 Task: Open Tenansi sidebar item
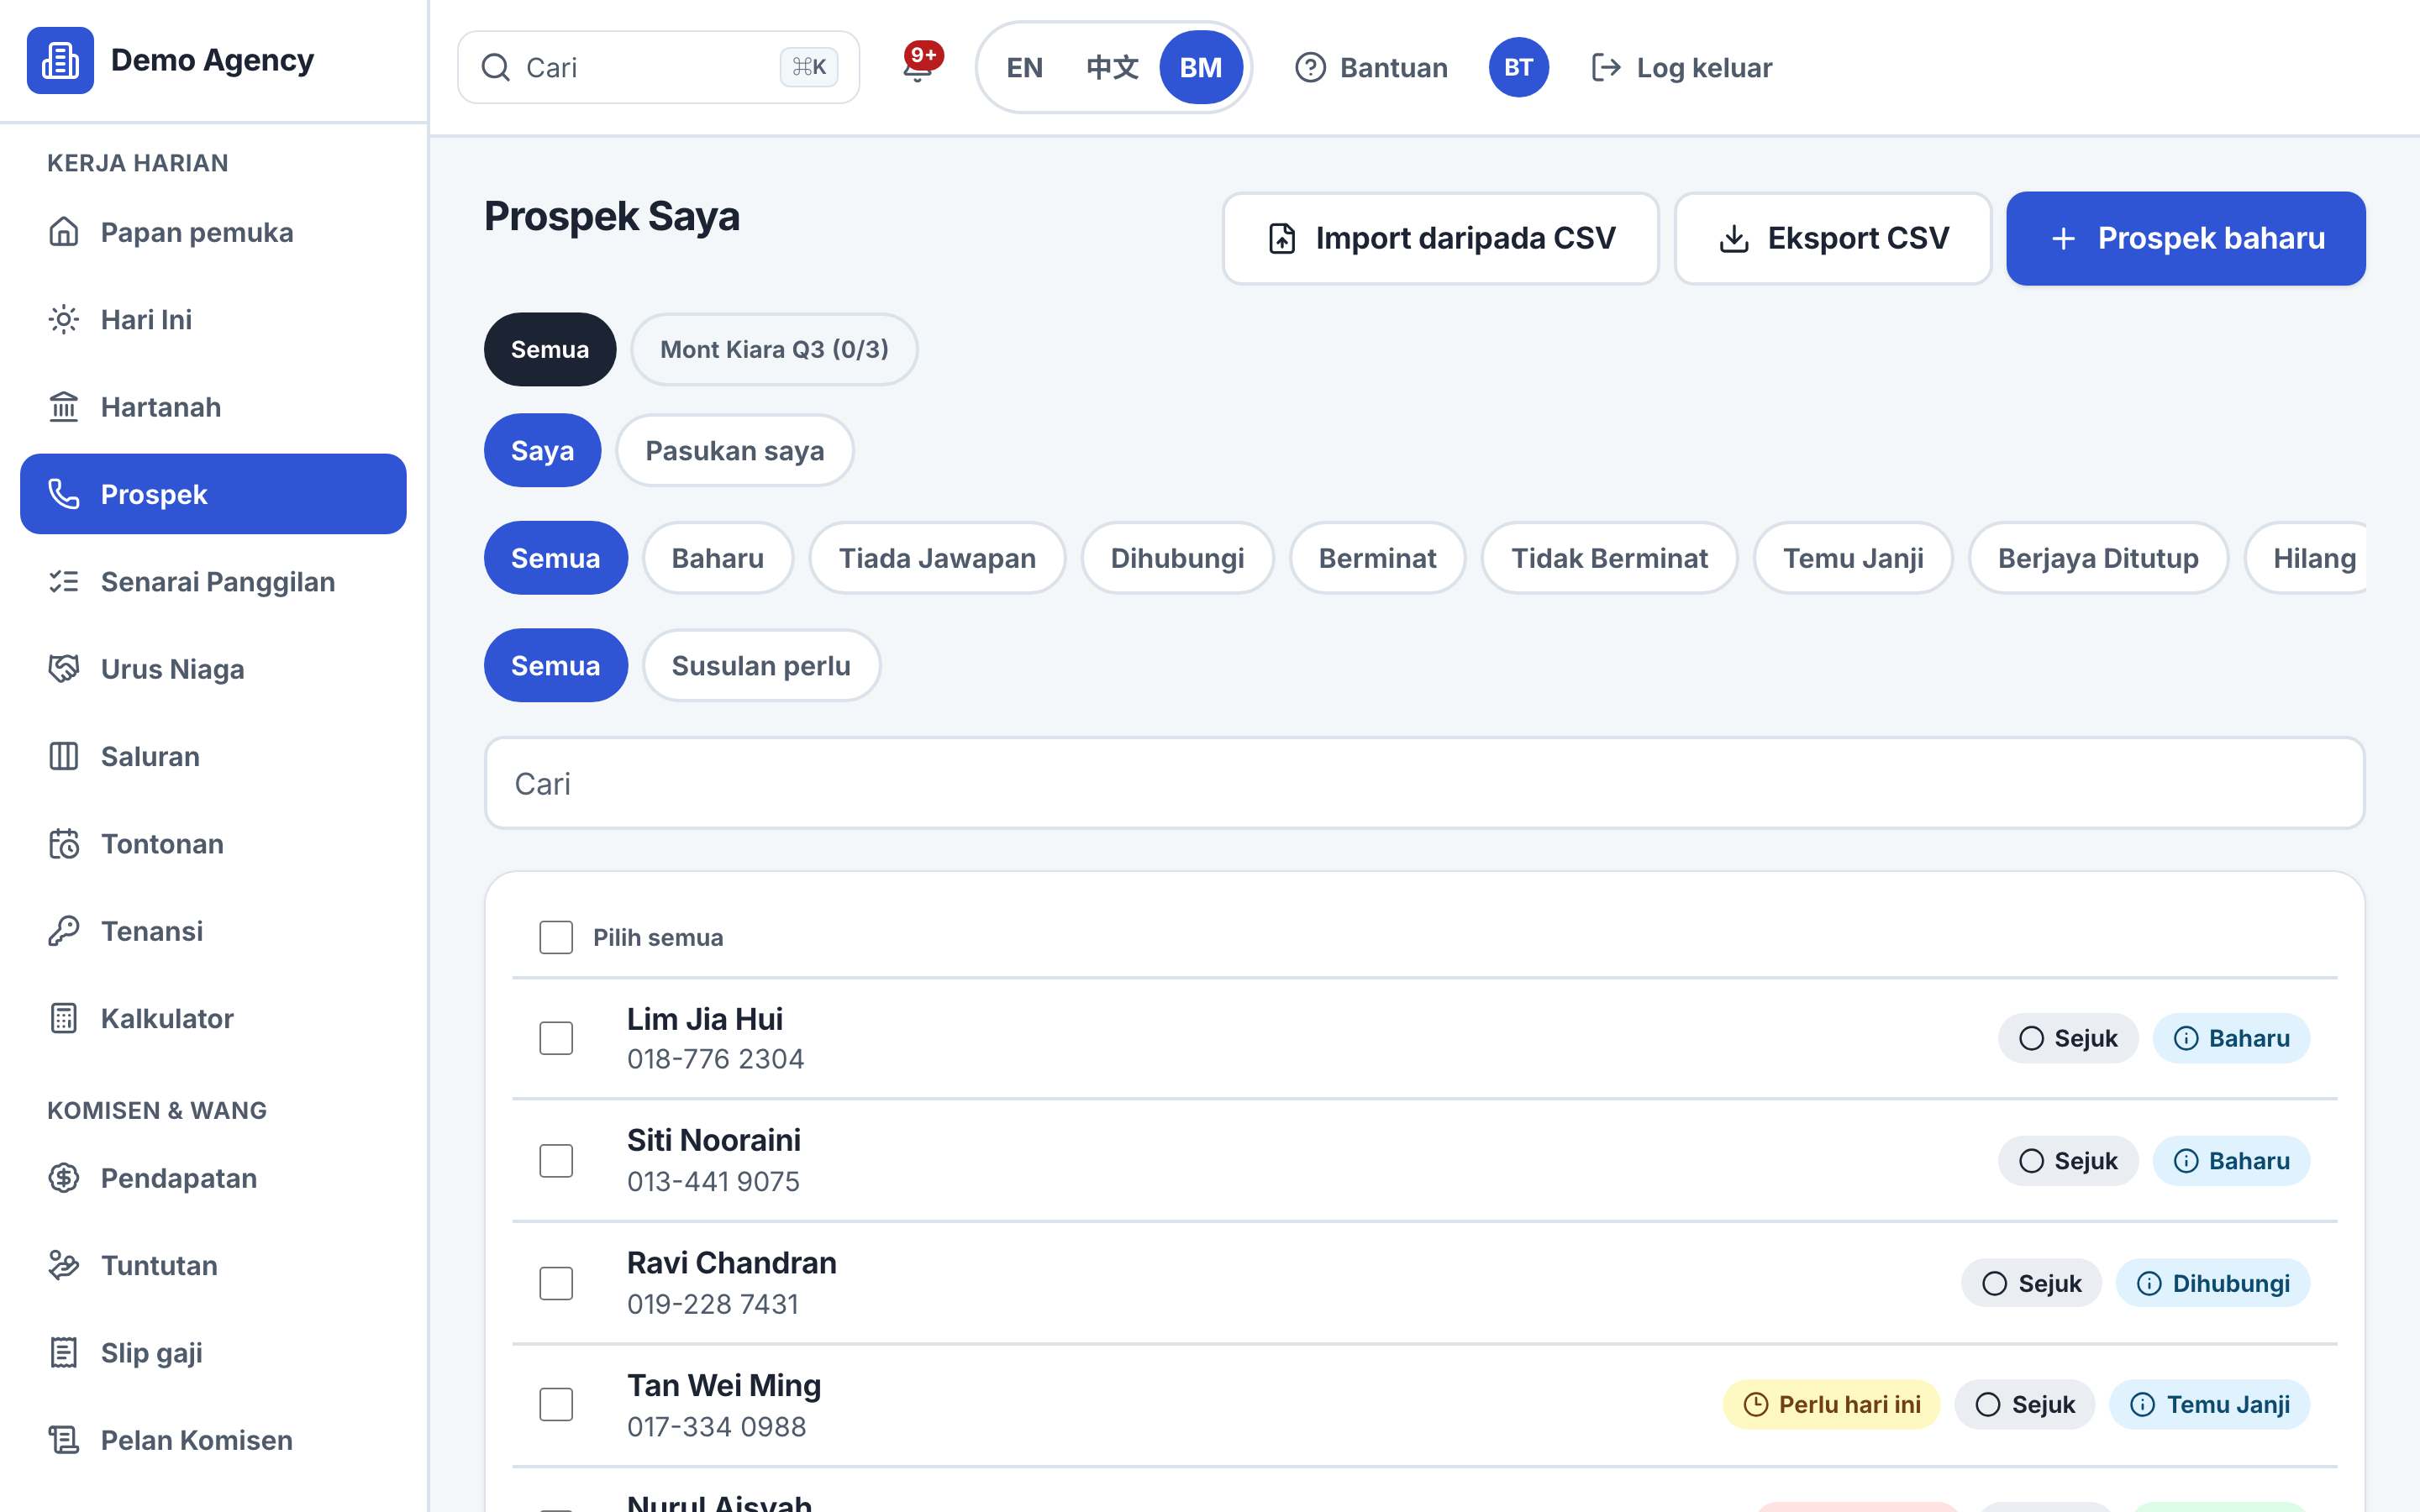pyautogui.click(x=213, y=931)
